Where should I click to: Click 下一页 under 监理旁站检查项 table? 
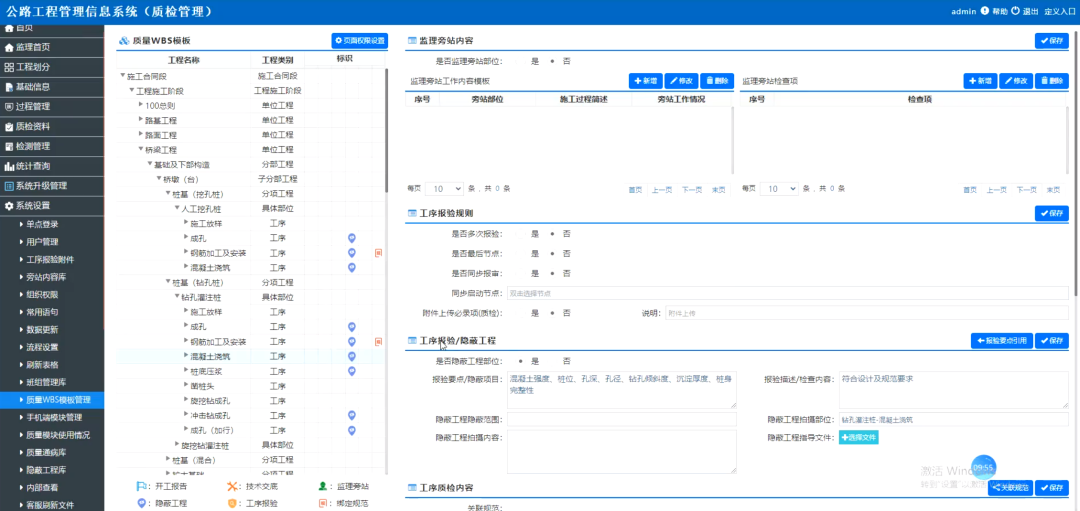tap(1027, 190)
